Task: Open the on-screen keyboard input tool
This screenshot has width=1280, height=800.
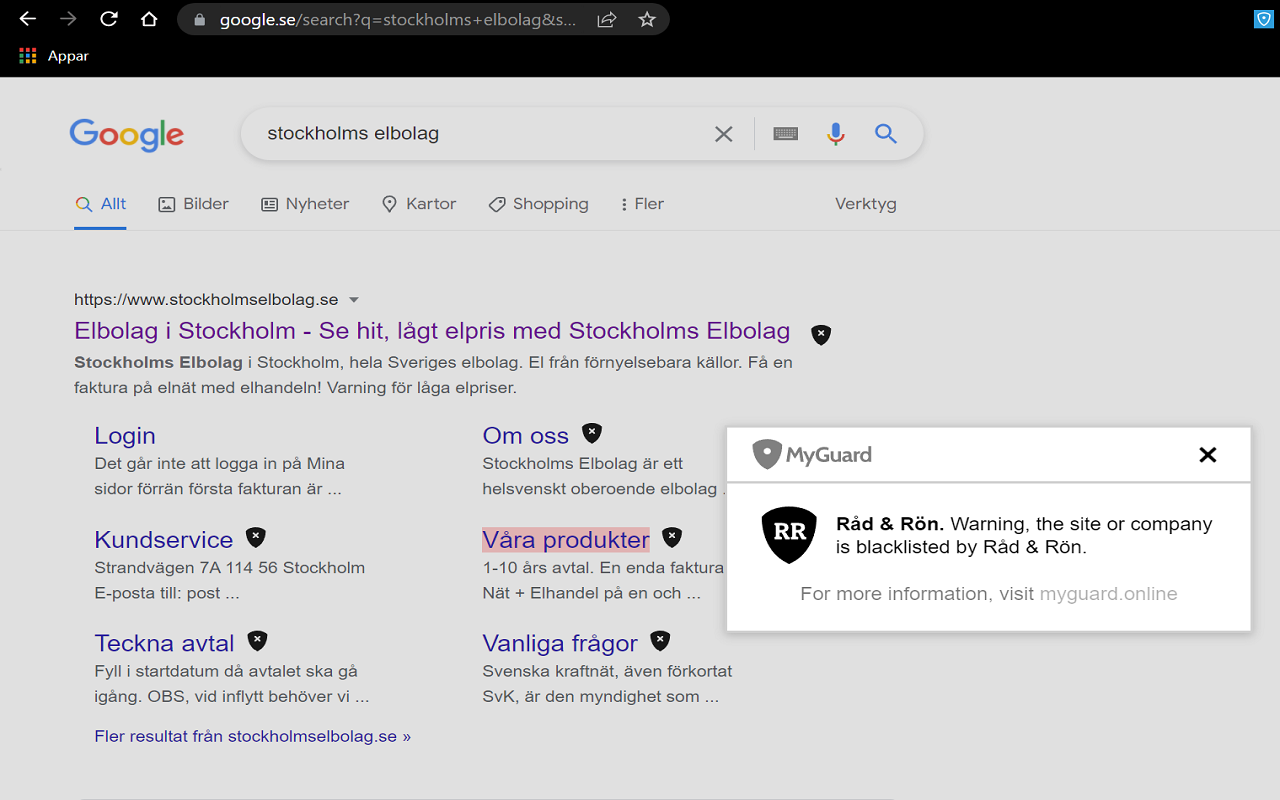Action: tap(786, 134)
